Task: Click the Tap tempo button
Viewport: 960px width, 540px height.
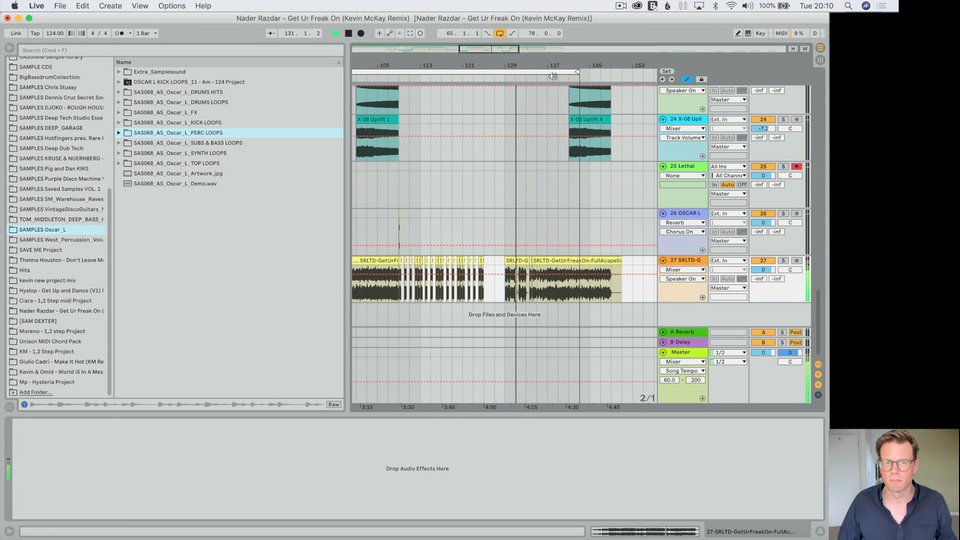Action: tap(35, 33)
